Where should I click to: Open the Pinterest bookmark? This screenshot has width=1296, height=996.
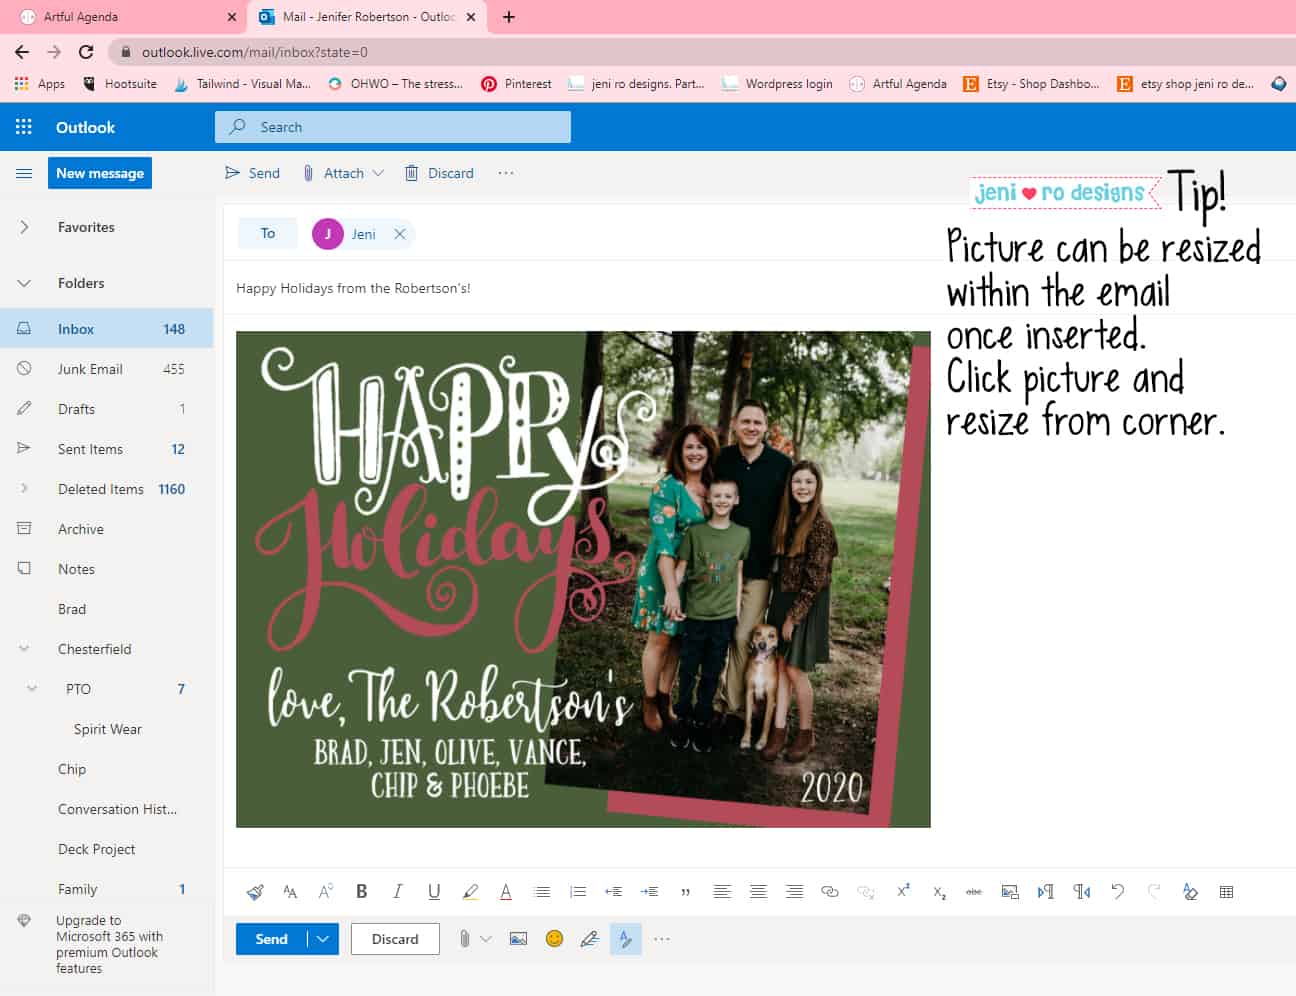[x=516, y=84]
